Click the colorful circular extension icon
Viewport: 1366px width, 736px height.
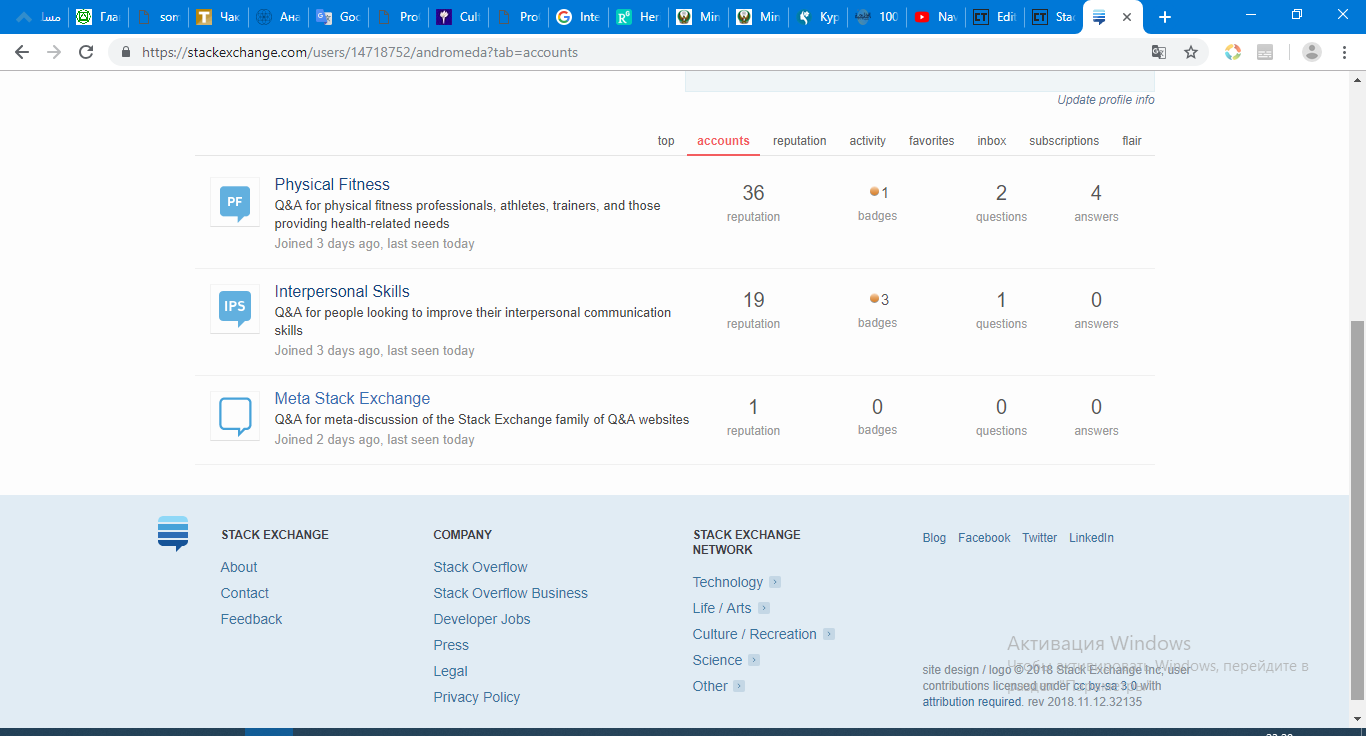tap(1233, 52)
